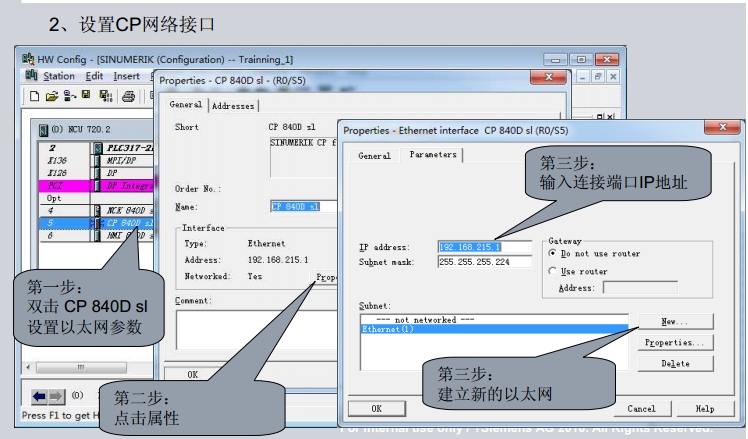Image resolution: width=748 pixels, height=439 pixels.
Task: Click the Delete subnet button
Action: 675,364
